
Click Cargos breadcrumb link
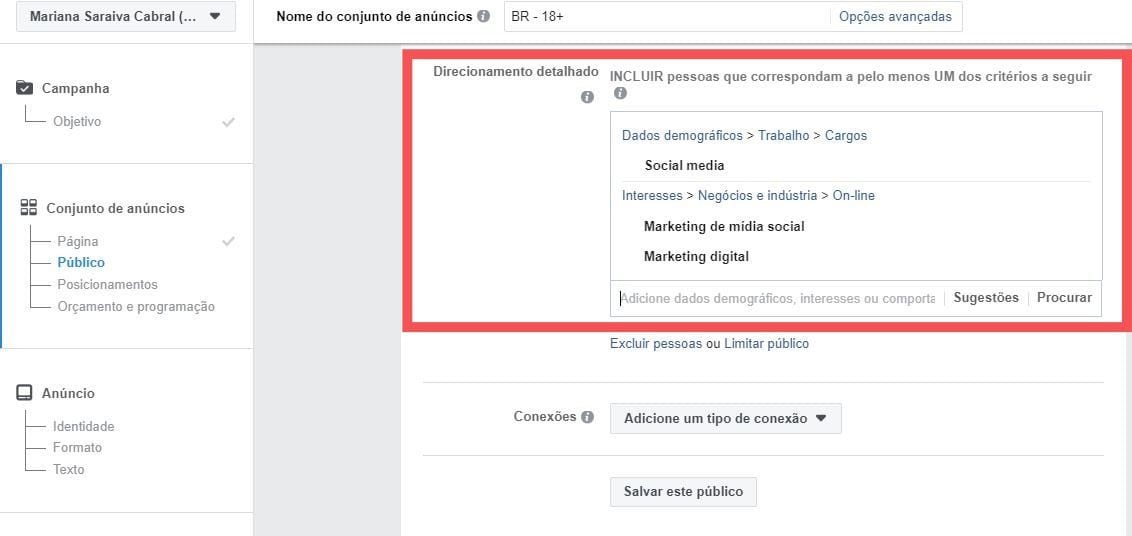coord(846,135)
